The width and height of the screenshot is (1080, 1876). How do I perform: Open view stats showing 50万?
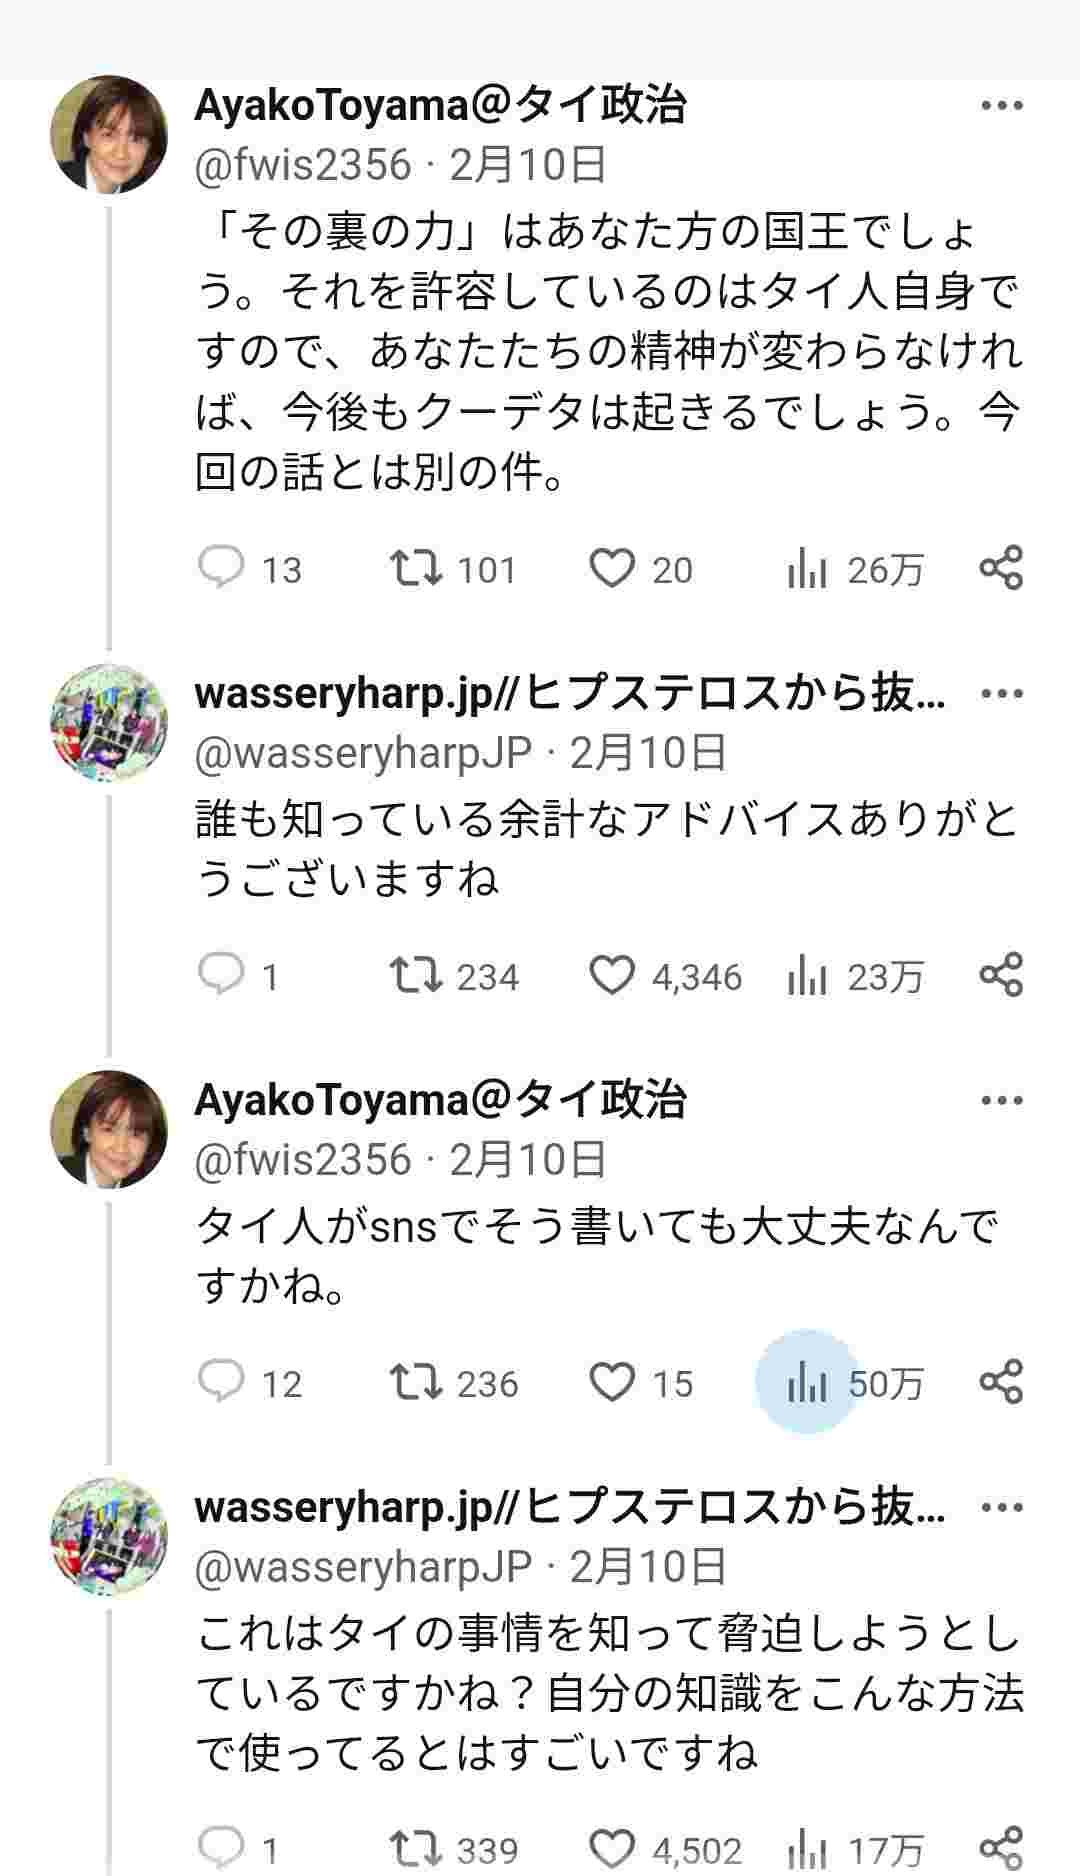(x=806, y=1384)
